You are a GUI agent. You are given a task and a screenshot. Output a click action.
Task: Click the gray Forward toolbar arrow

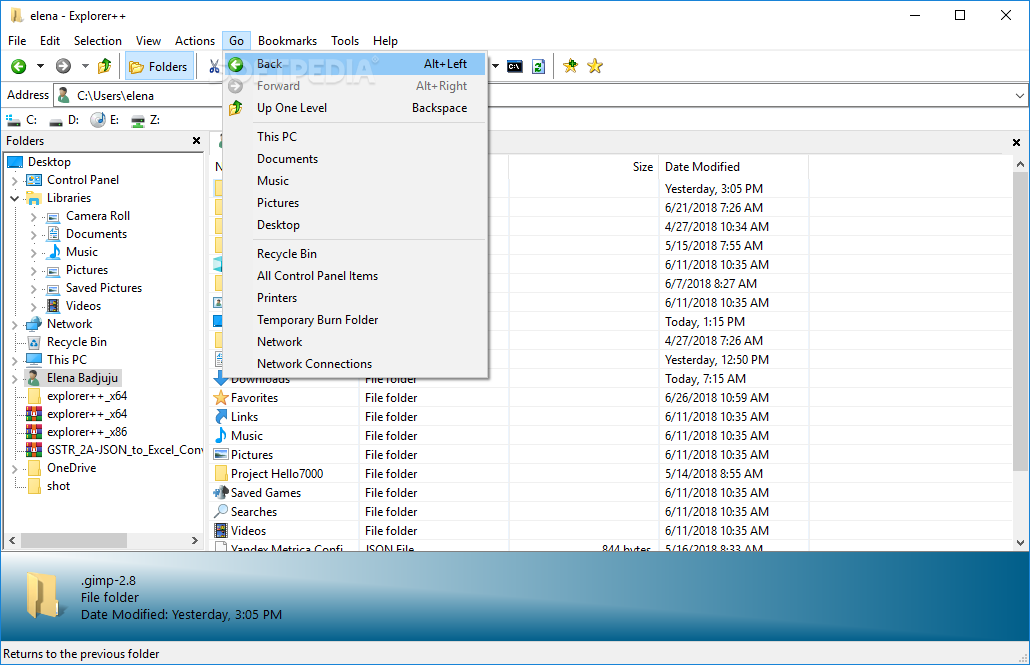(x=63, y=66)
